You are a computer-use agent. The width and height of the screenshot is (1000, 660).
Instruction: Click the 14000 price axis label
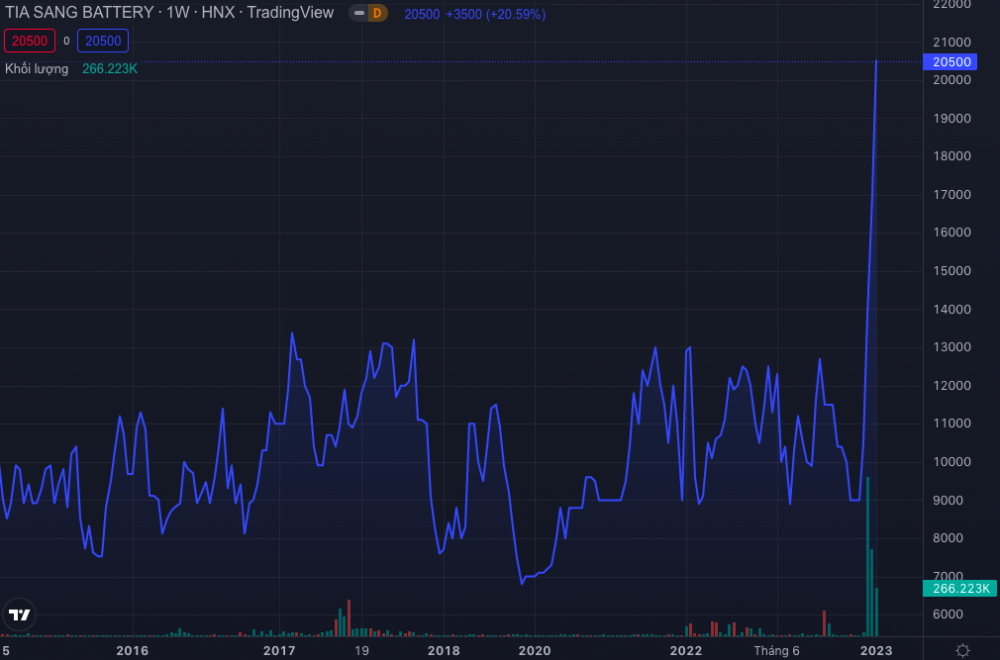coord(952,309)
